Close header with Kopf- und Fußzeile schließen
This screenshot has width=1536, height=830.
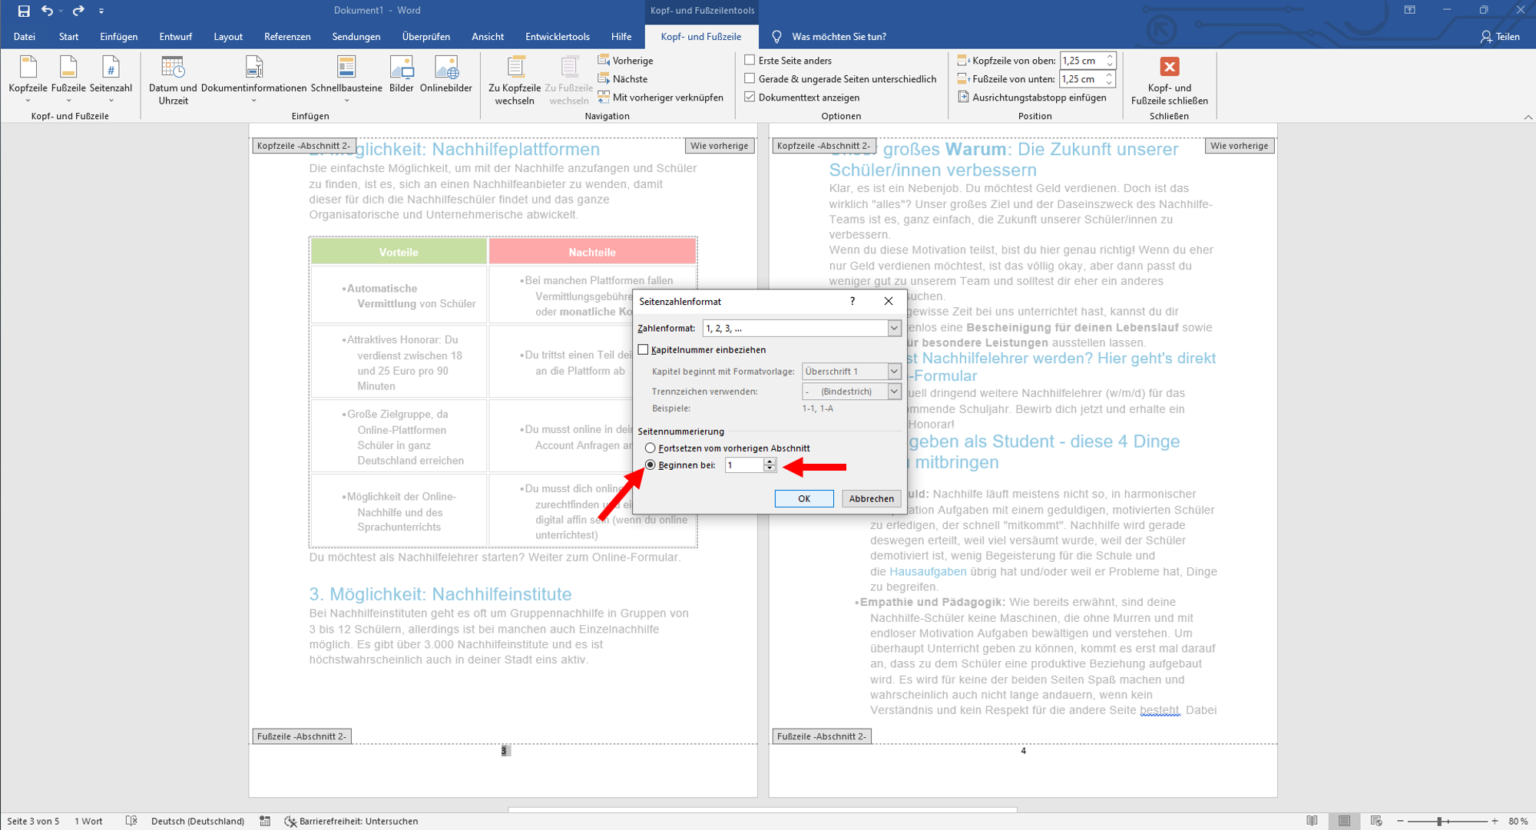1169,80
